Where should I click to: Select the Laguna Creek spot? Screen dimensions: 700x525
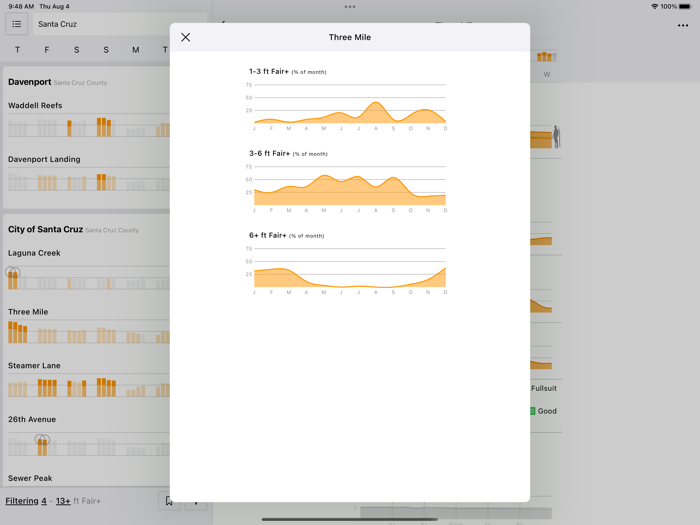tap(34, 253)
